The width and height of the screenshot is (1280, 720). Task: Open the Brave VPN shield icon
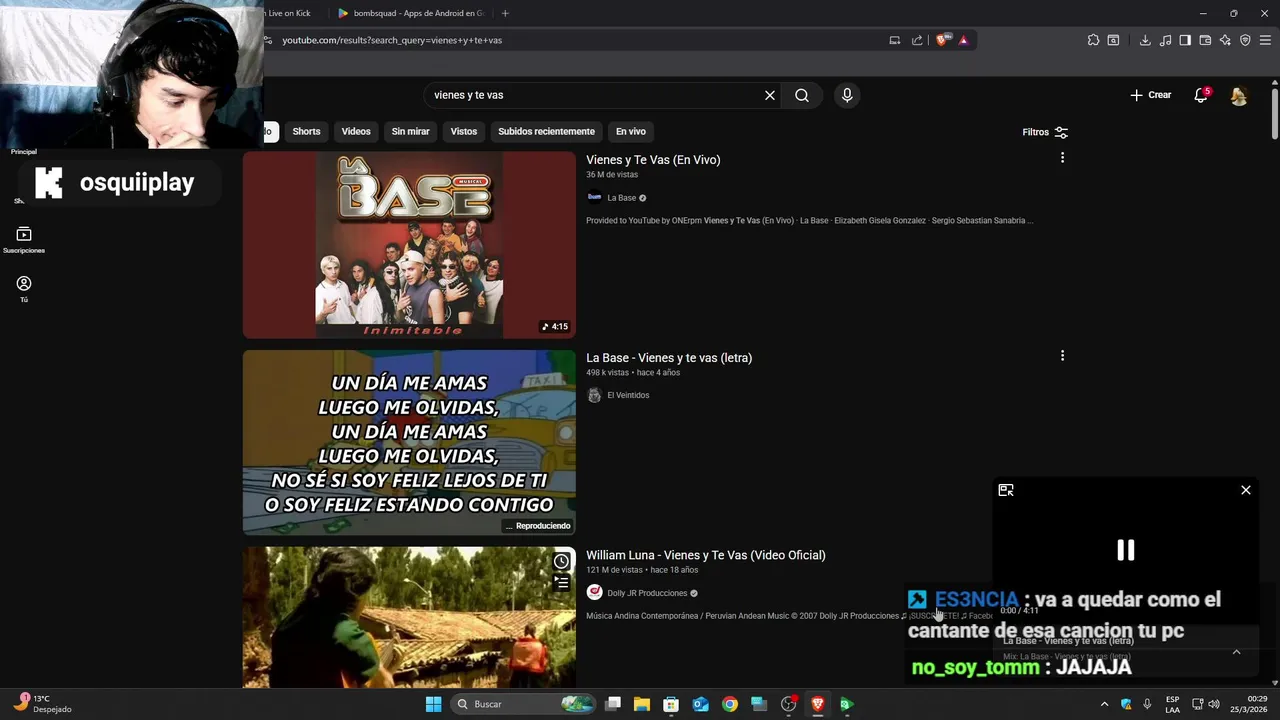[x=1245, y=40]
